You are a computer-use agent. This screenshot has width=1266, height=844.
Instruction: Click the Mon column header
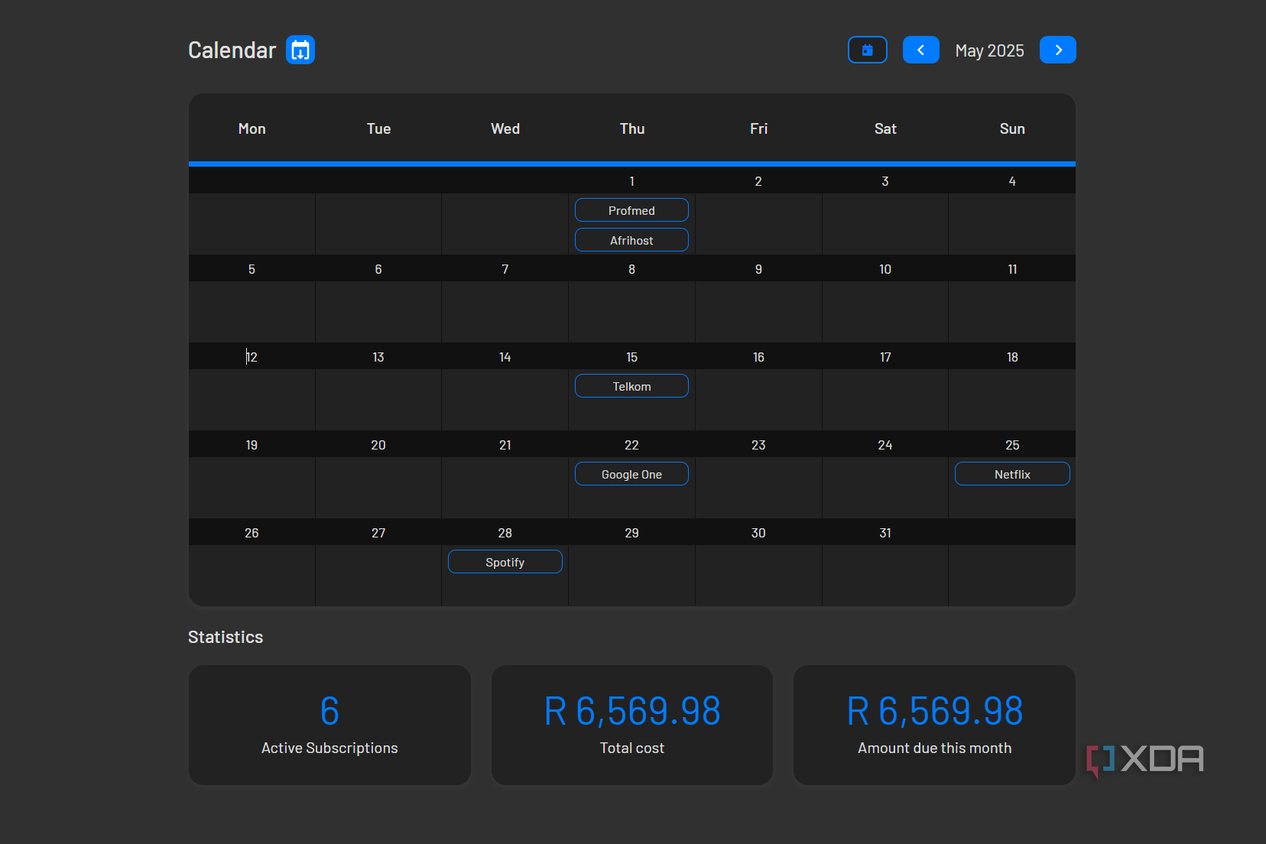pyautogui.click(x=252, y=128)
